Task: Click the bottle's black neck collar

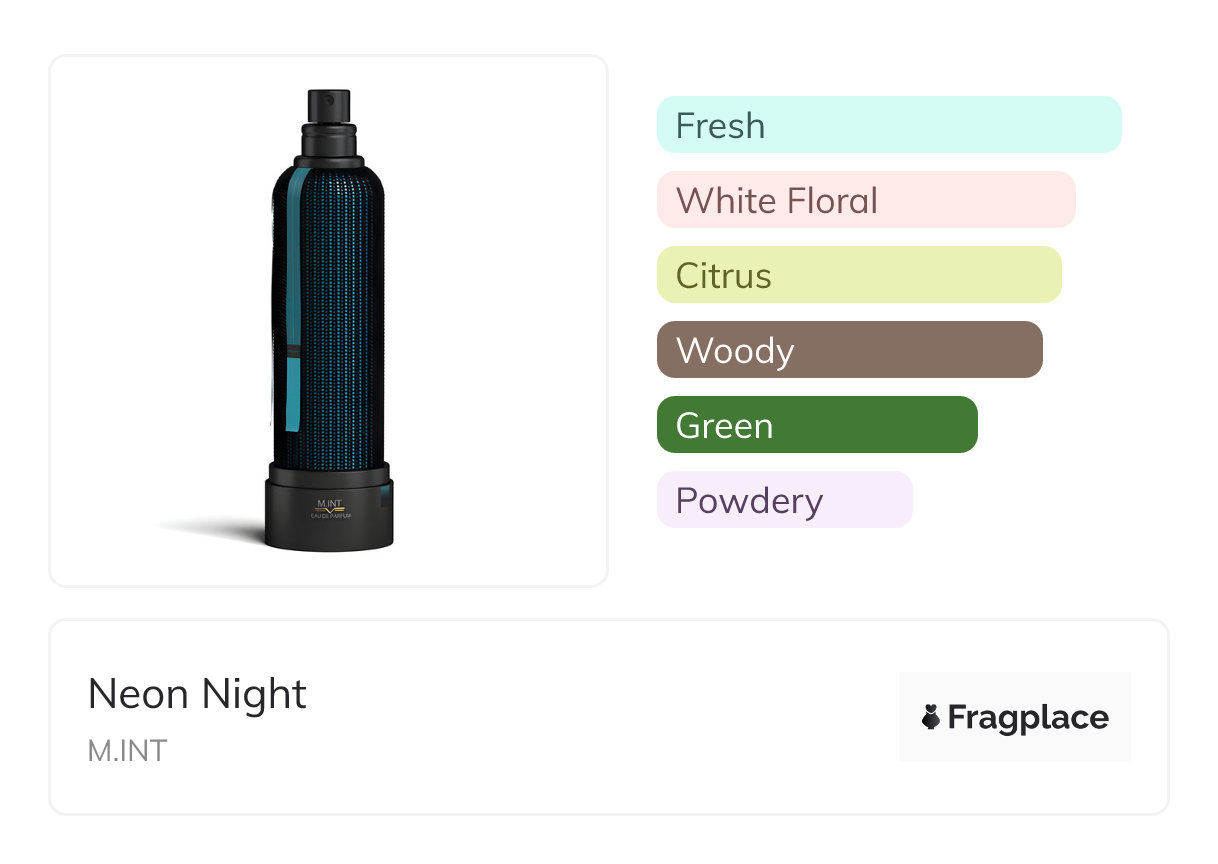Action: [x=329, y=146]
